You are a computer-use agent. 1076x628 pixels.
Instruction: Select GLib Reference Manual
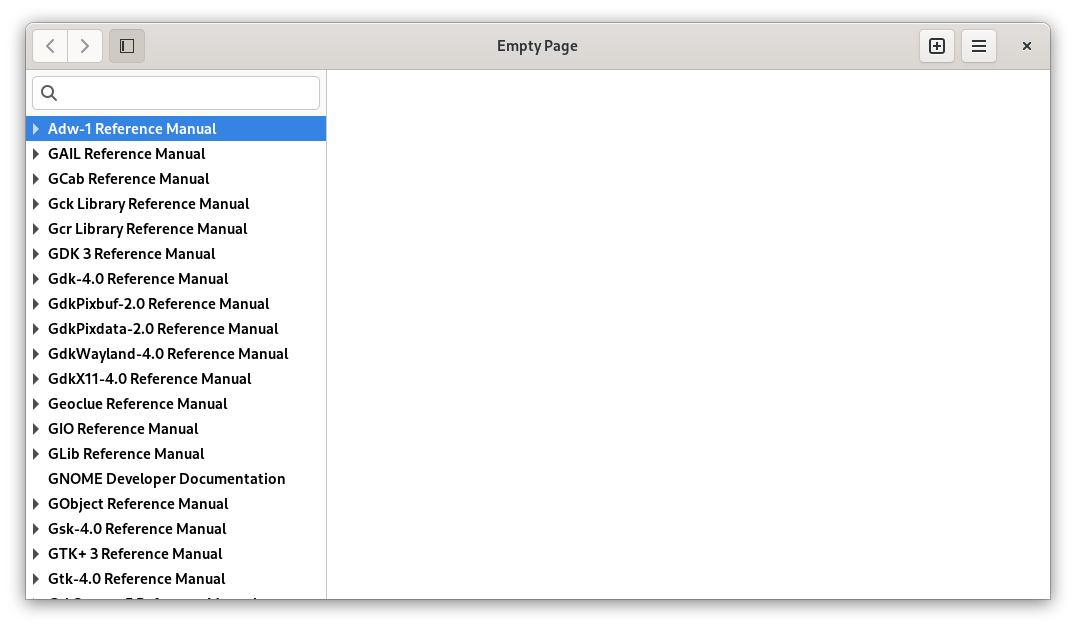[126, 454]
